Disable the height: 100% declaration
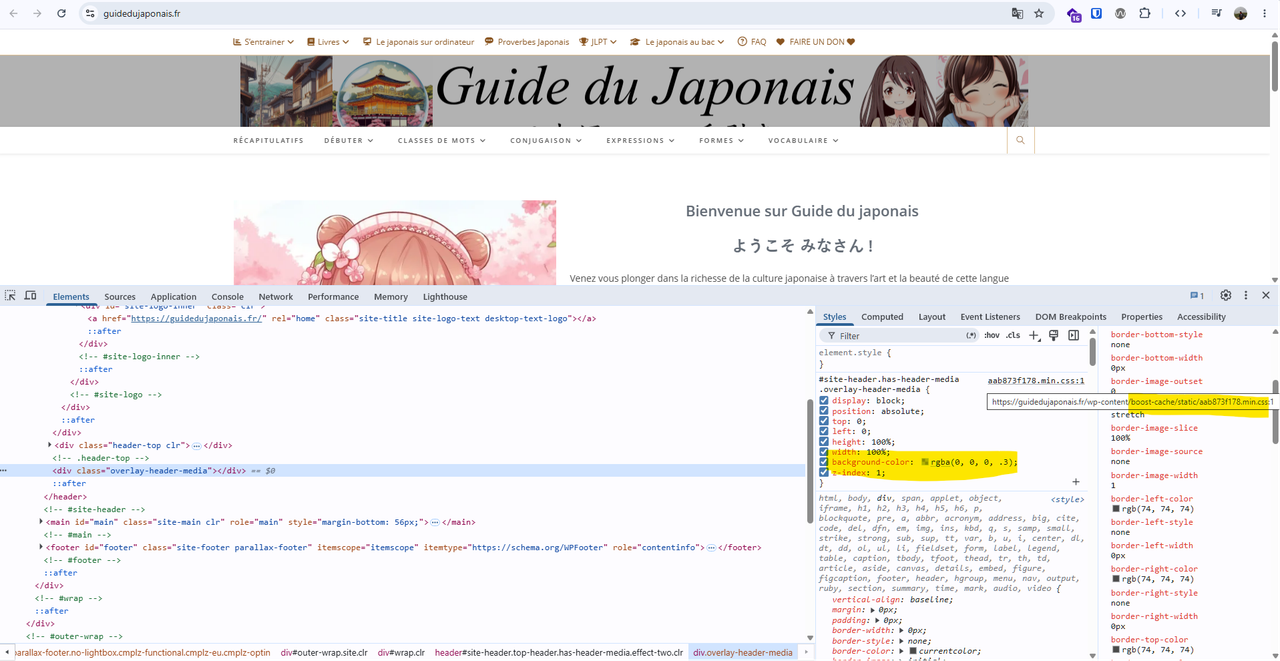 click(824, 442)
